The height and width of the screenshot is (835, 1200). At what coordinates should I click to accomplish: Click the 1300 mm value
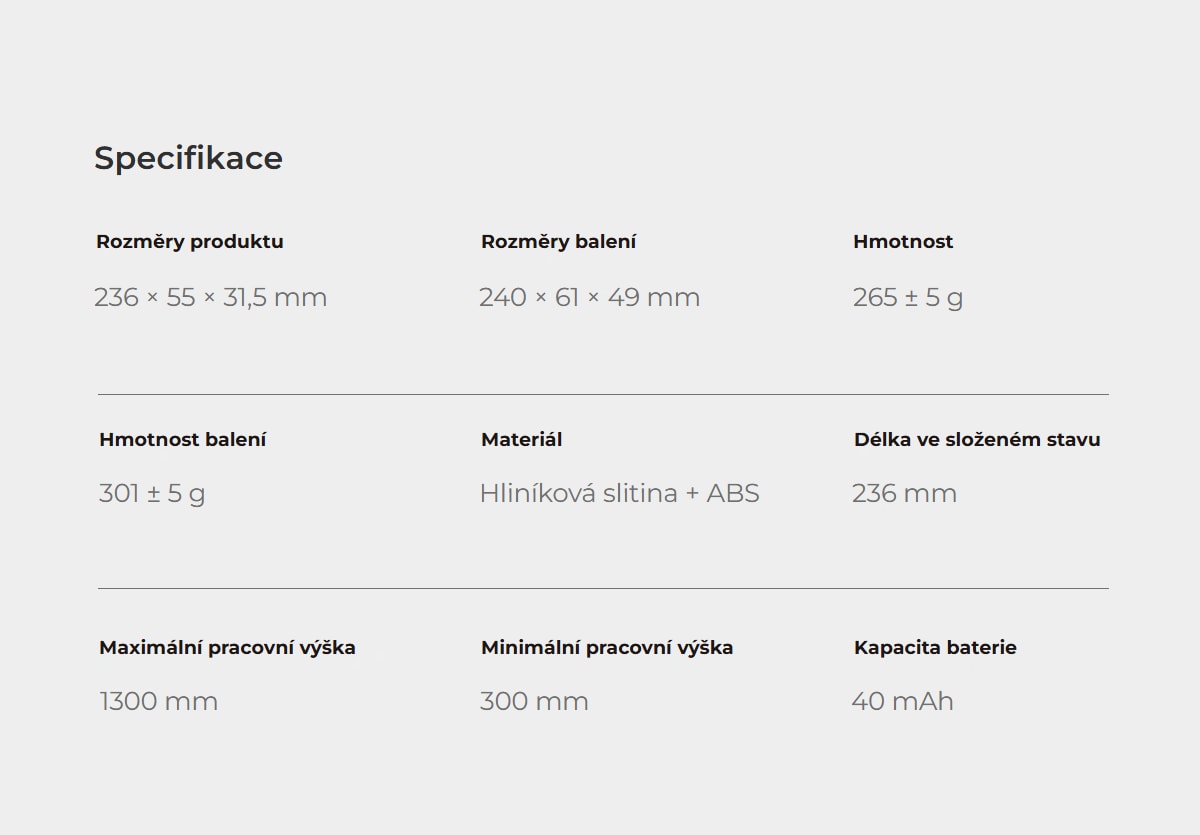tap(158, 701)
